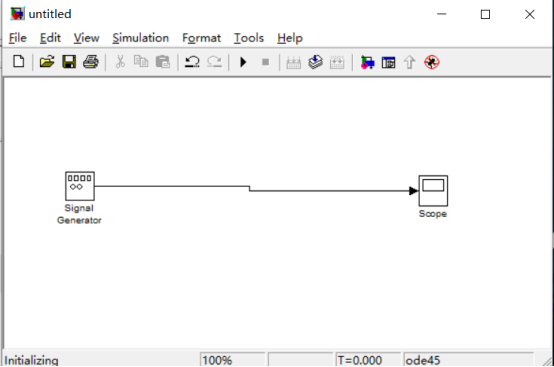554x367 pixels.
Task: Click the ode45 solver status field
Action: click(468, 360)
